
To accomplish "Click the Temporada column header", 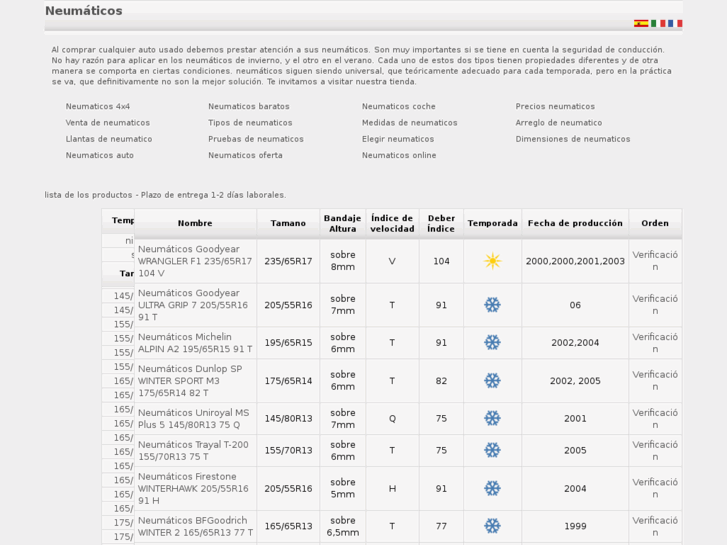I will (x=492, y=224).
